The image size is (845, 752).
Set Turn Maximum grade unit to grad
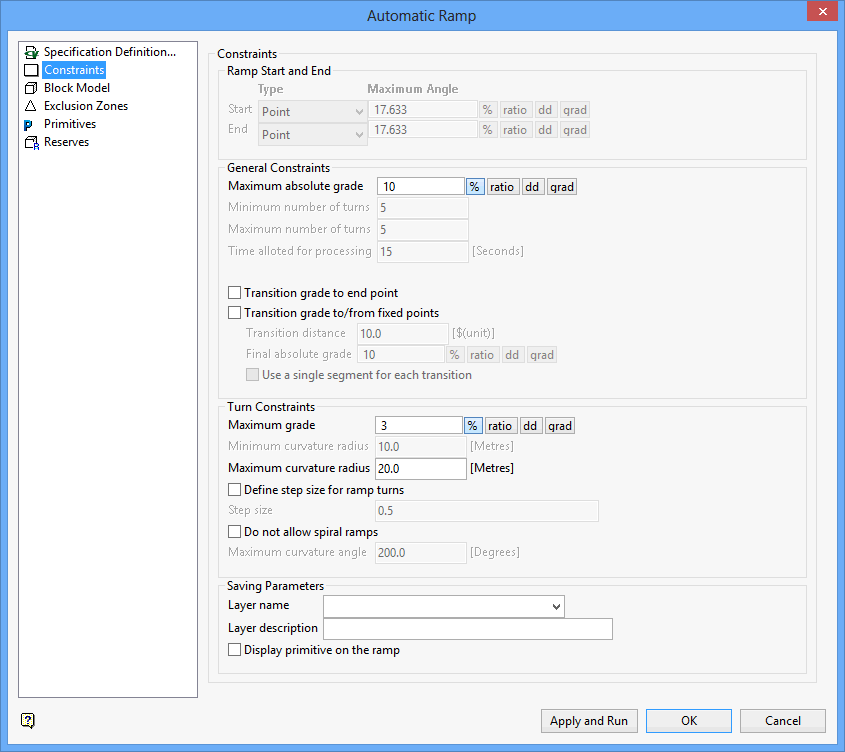click(x=560, y=425)
